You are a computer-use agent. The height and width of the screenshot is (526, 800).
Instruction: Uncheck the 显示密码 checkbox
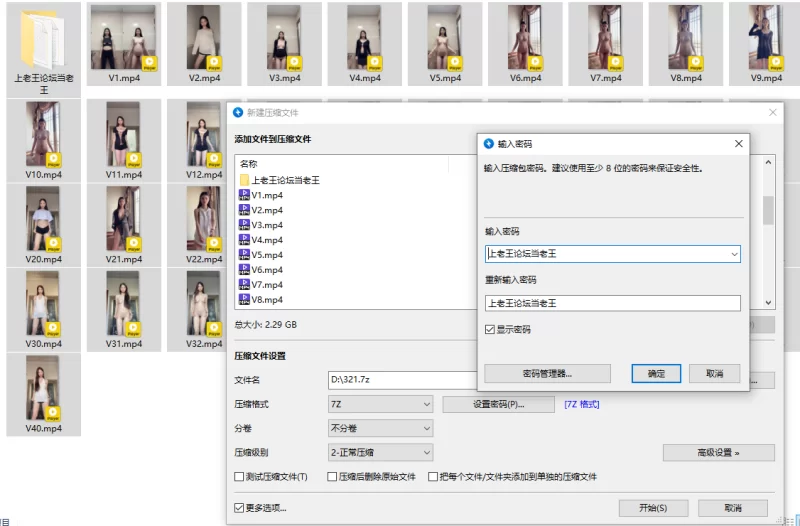pyautogui.click(x=490, y=329)
